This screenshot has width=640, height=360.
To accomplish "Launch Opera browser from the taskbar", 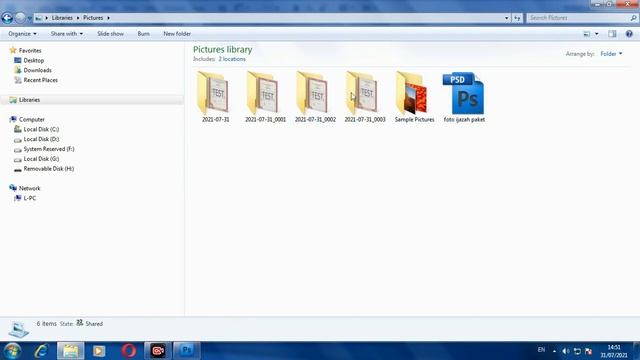I will click(129, 351).
